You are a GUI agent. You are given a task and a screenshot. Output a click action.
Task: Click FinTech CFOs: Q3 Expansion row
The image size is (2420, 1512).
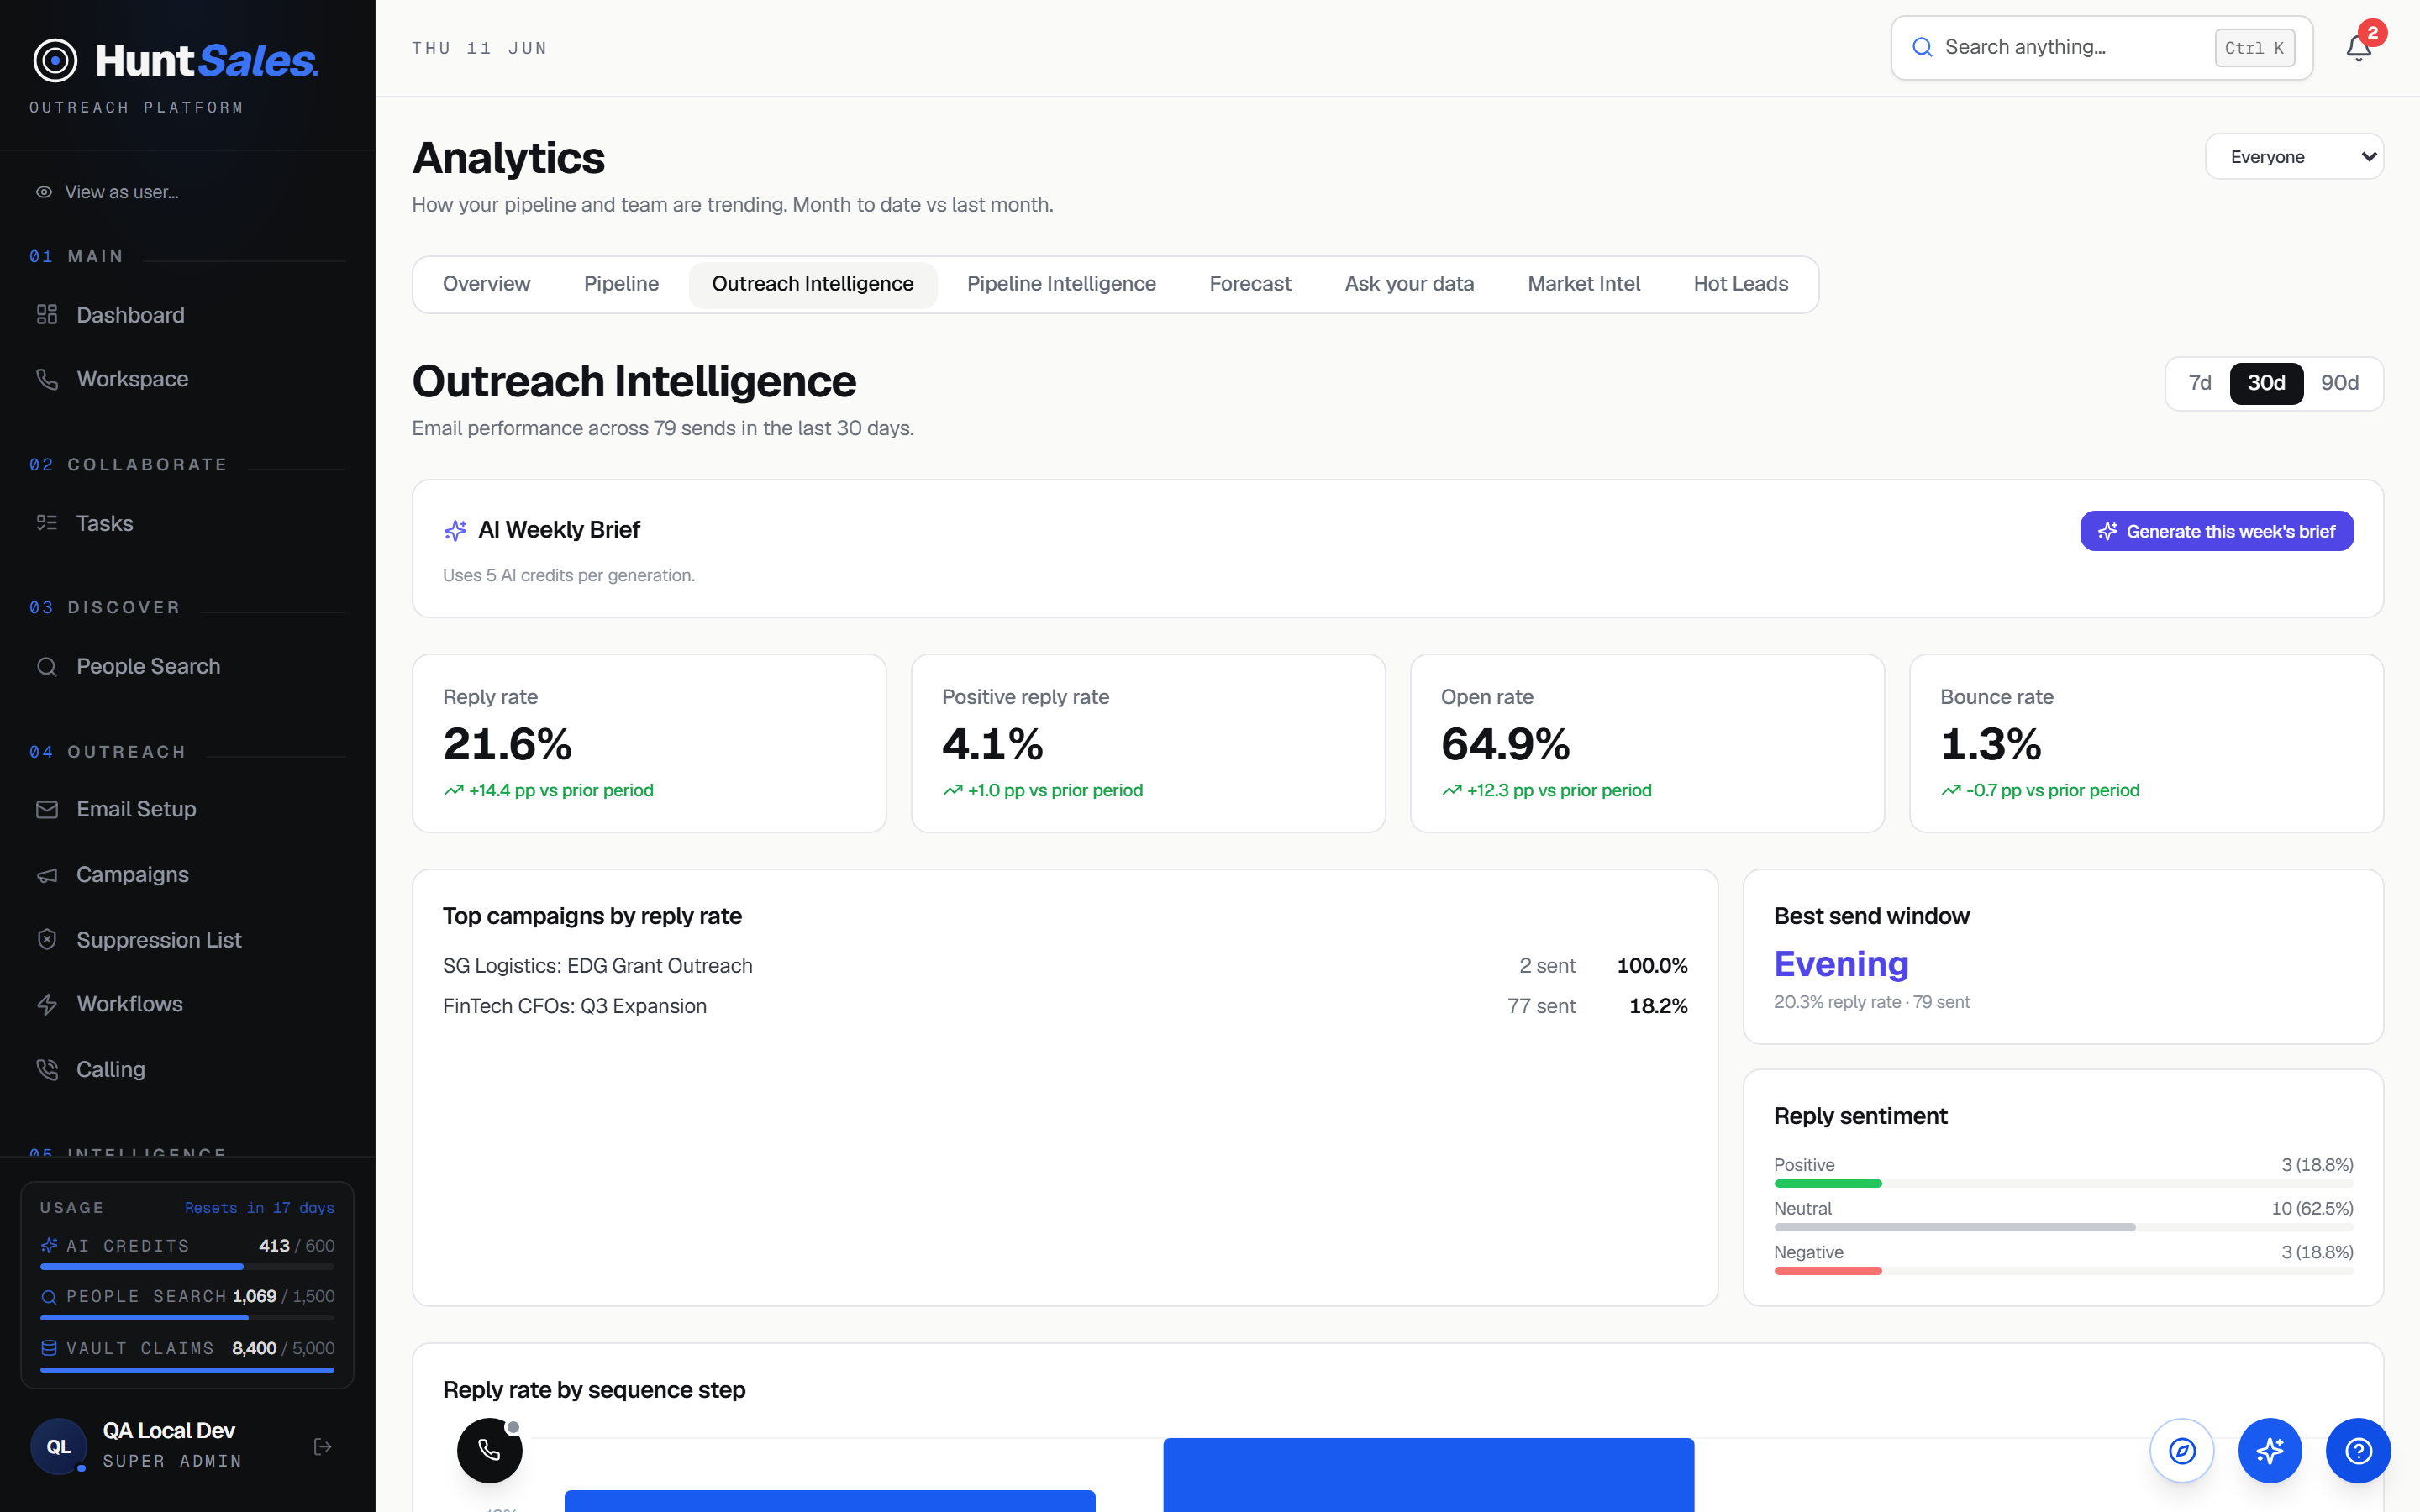pyautogui.click(x=1065, y=1006)
